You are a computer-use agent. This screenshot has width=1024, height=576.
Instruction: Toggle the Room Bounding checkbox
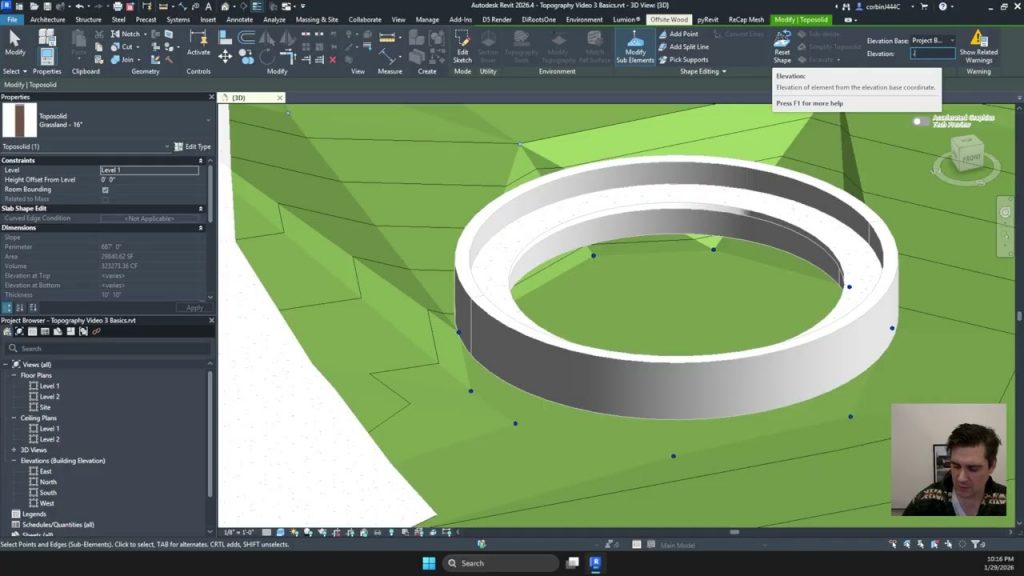[105, 189]
